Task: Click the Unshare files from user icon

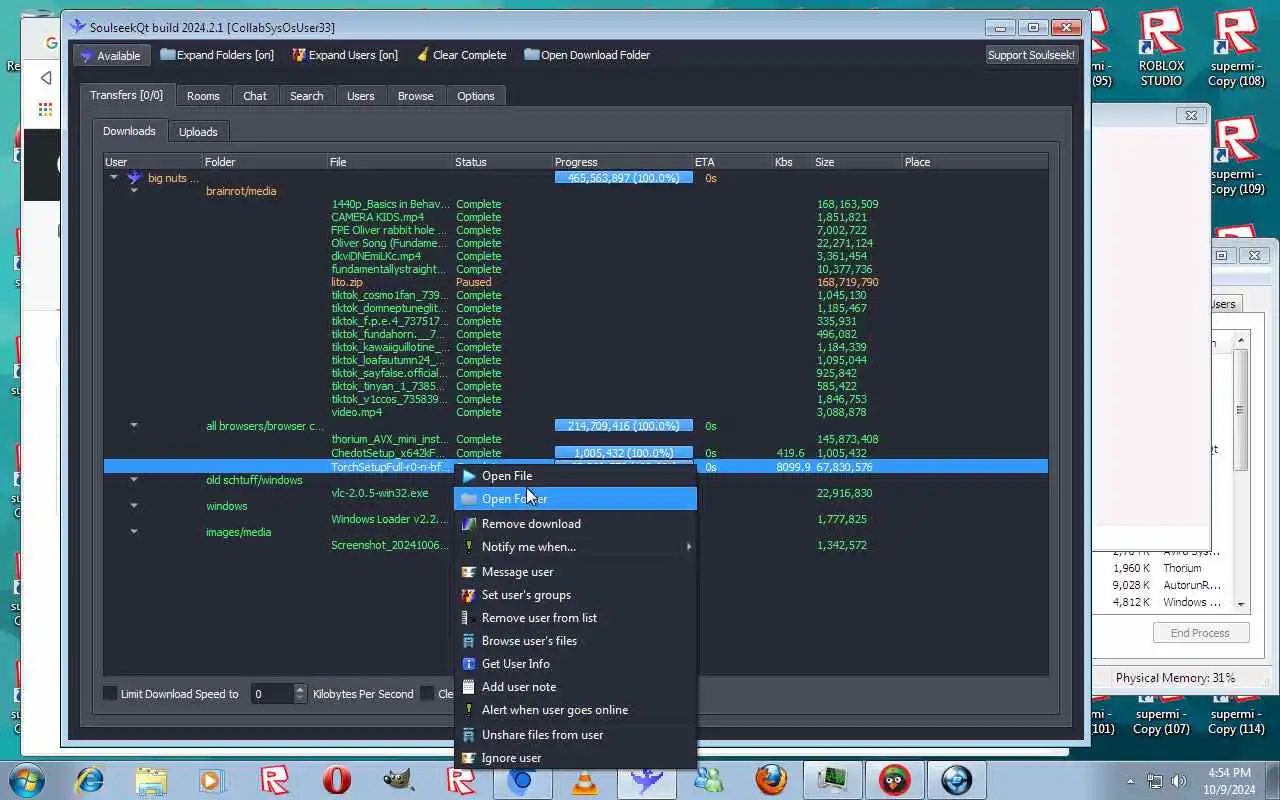Action: [468, 735]
